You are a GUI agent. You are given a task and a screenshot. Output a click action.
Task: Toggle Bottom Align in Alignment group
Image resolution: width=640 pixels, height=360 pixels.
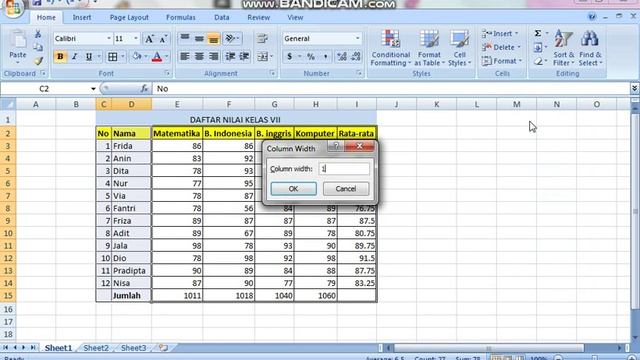pos(213,38)
